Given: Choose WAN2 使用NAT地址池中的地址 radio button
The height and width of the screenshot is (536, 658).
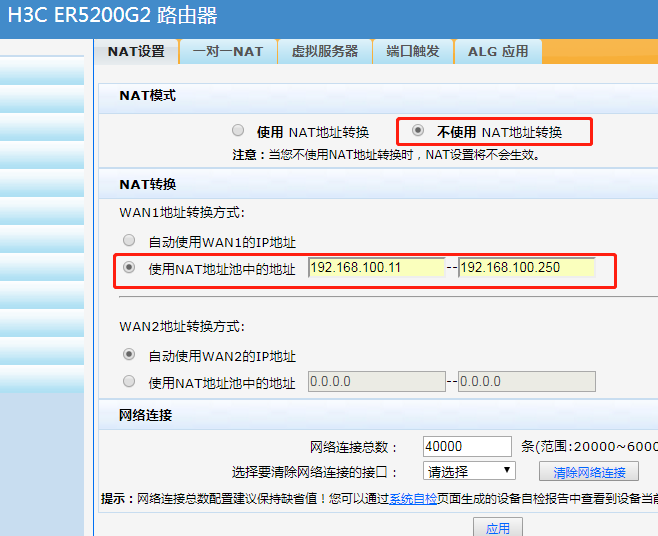Looking at the screenshot, I should coord(129,382).
